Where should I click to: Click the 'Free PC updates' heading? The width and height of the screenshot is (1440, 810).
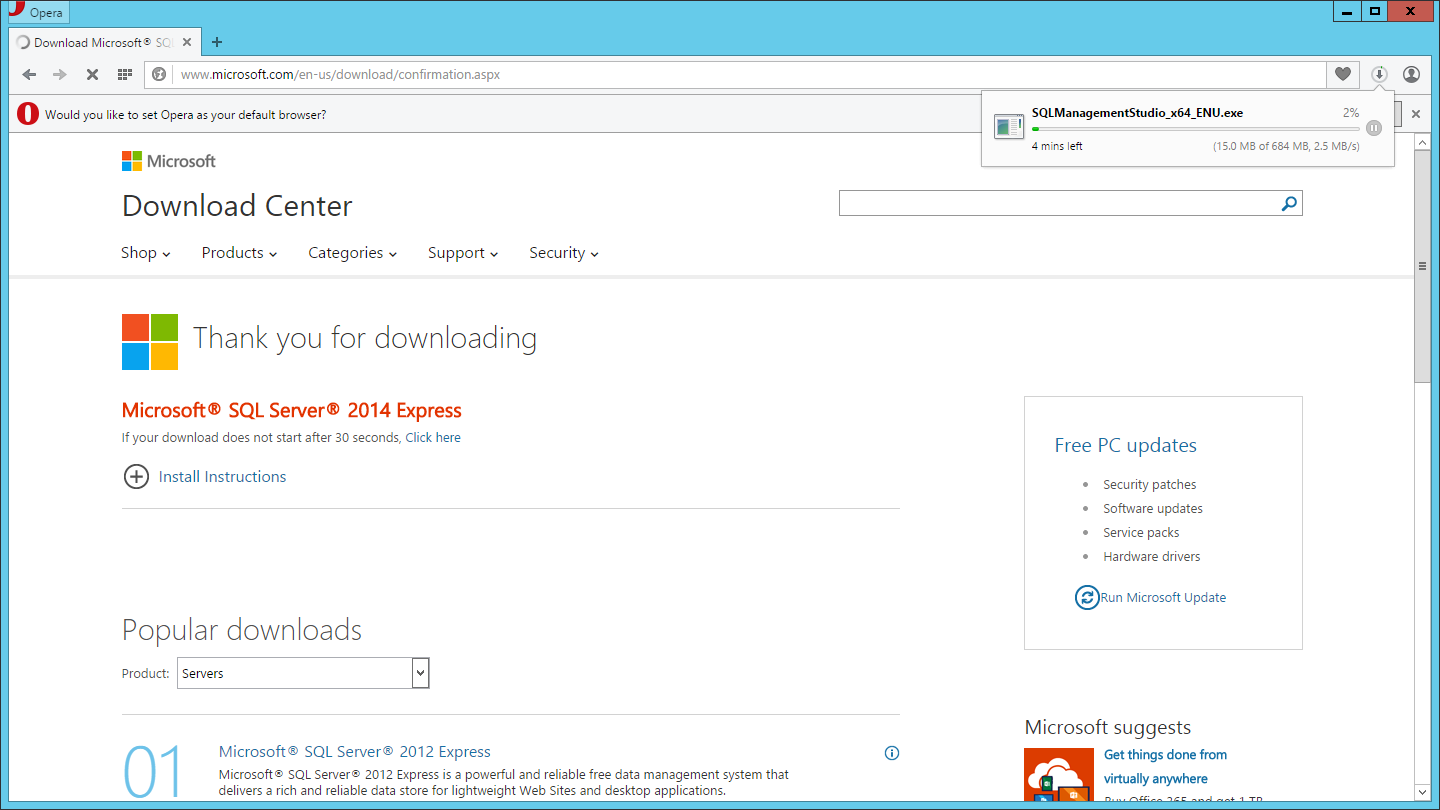1126,445
